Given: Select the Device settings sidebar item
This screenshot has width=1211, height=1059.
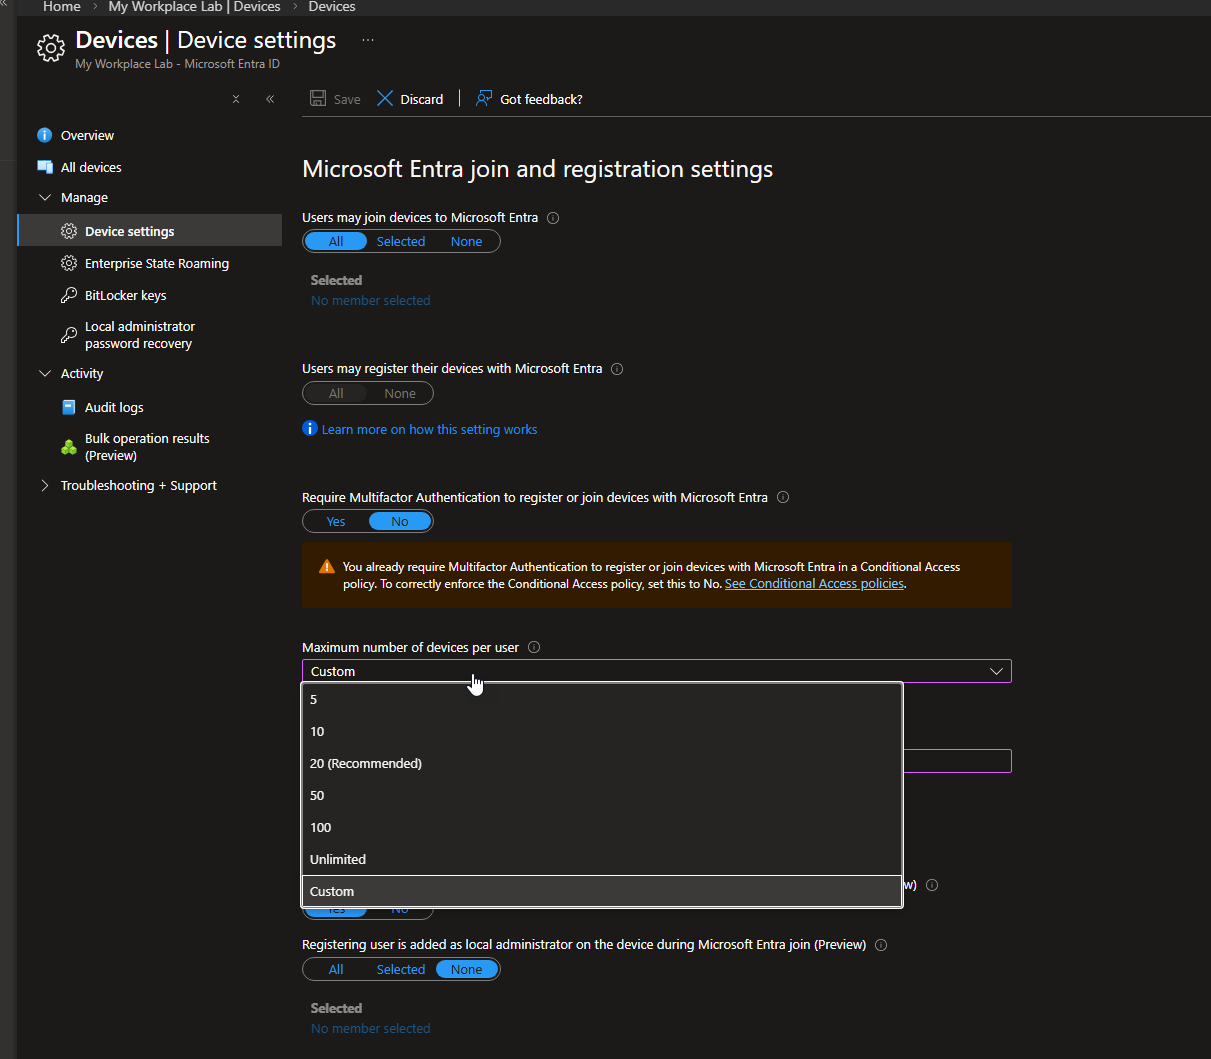Looking at the screenshot, I should [x=150, y=230].
